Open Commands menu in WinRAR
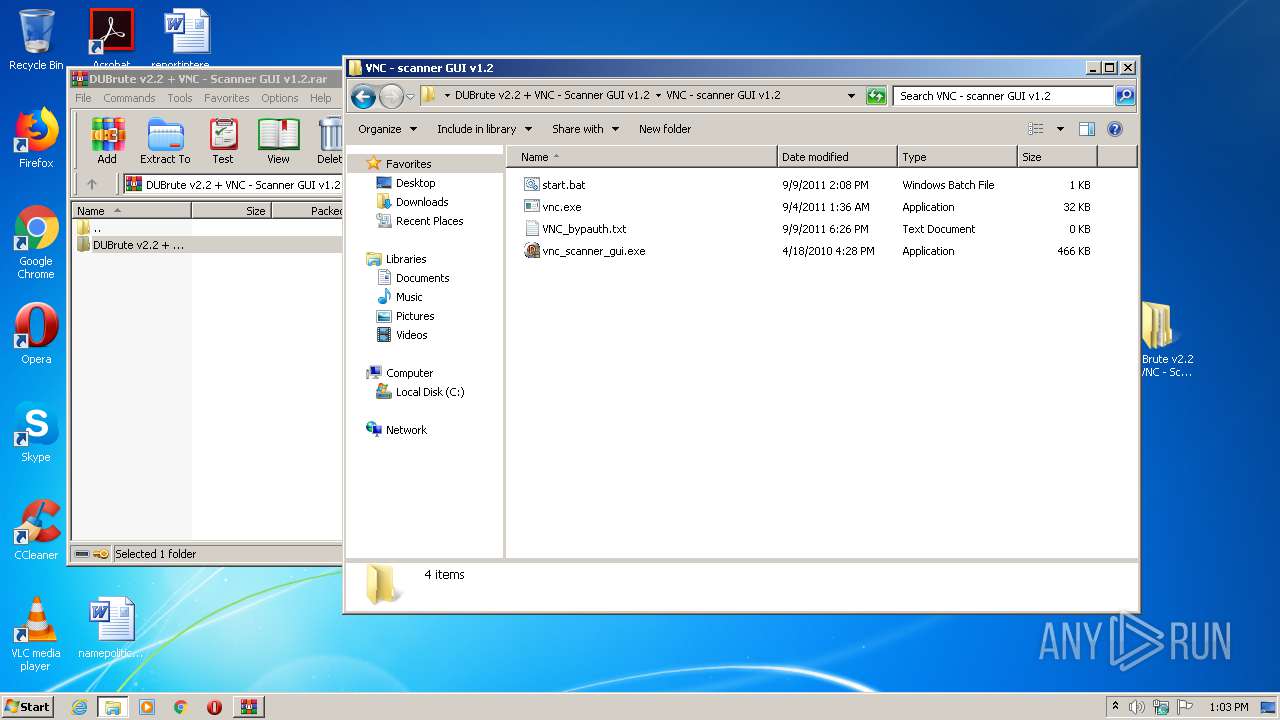The image size is (1280, 720). (x=129, y=98)
